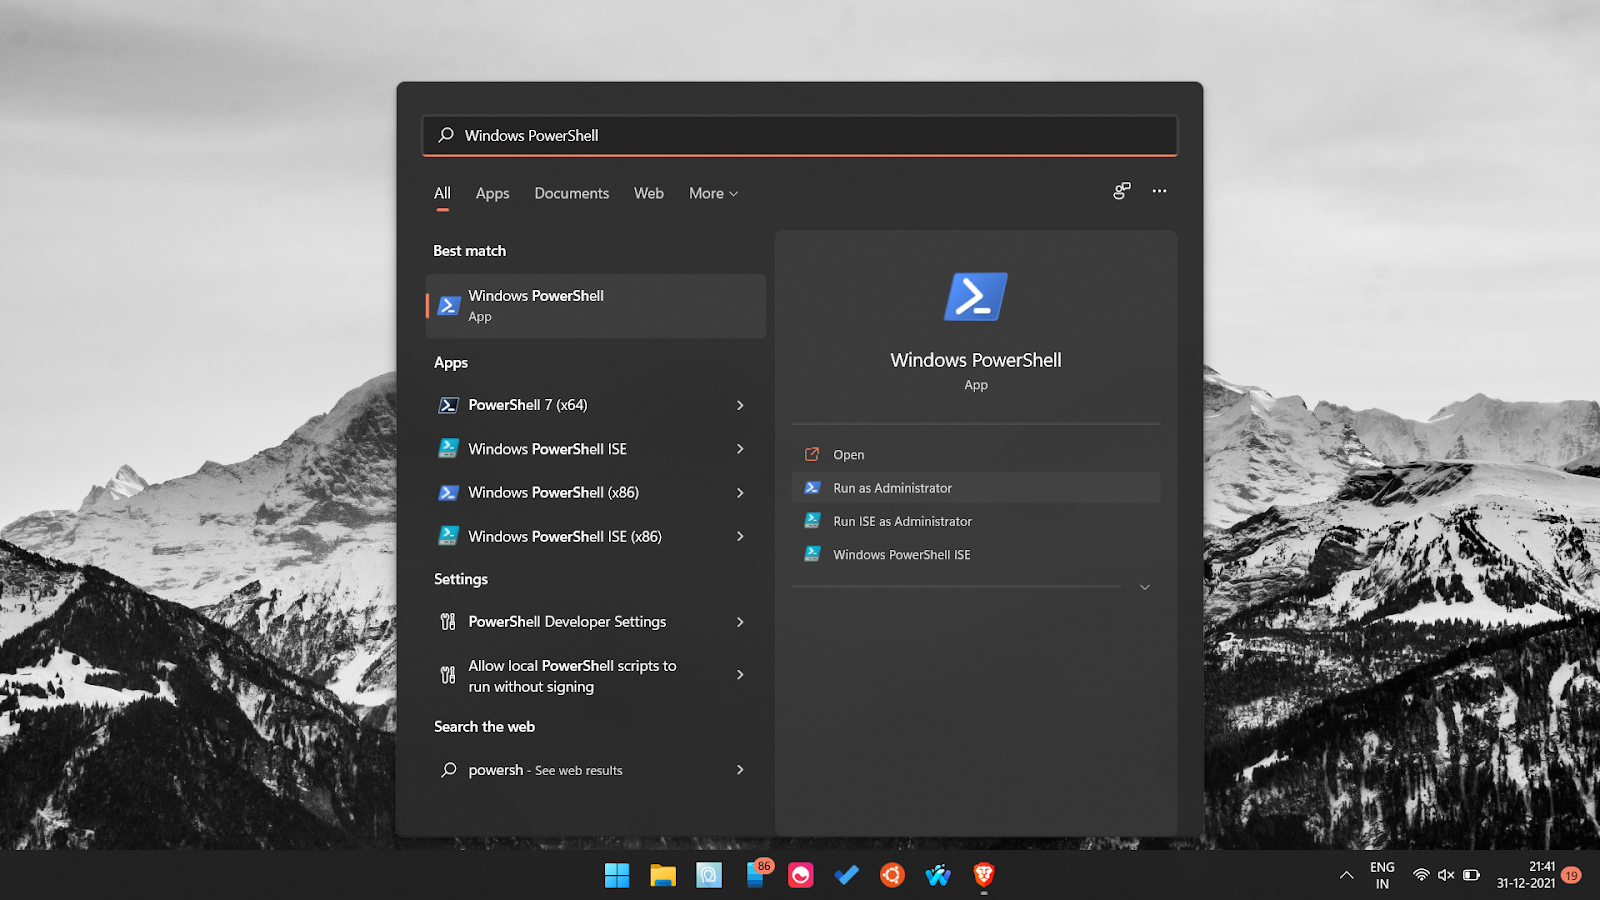Click large PowerShell logo in preview pane
Screen dimensions: 1600x900
tap(976, 297)
